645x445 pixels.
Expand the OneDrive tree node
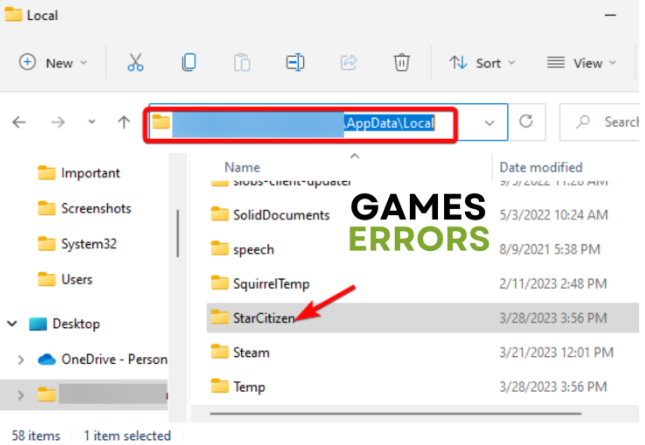coord(21,359)
